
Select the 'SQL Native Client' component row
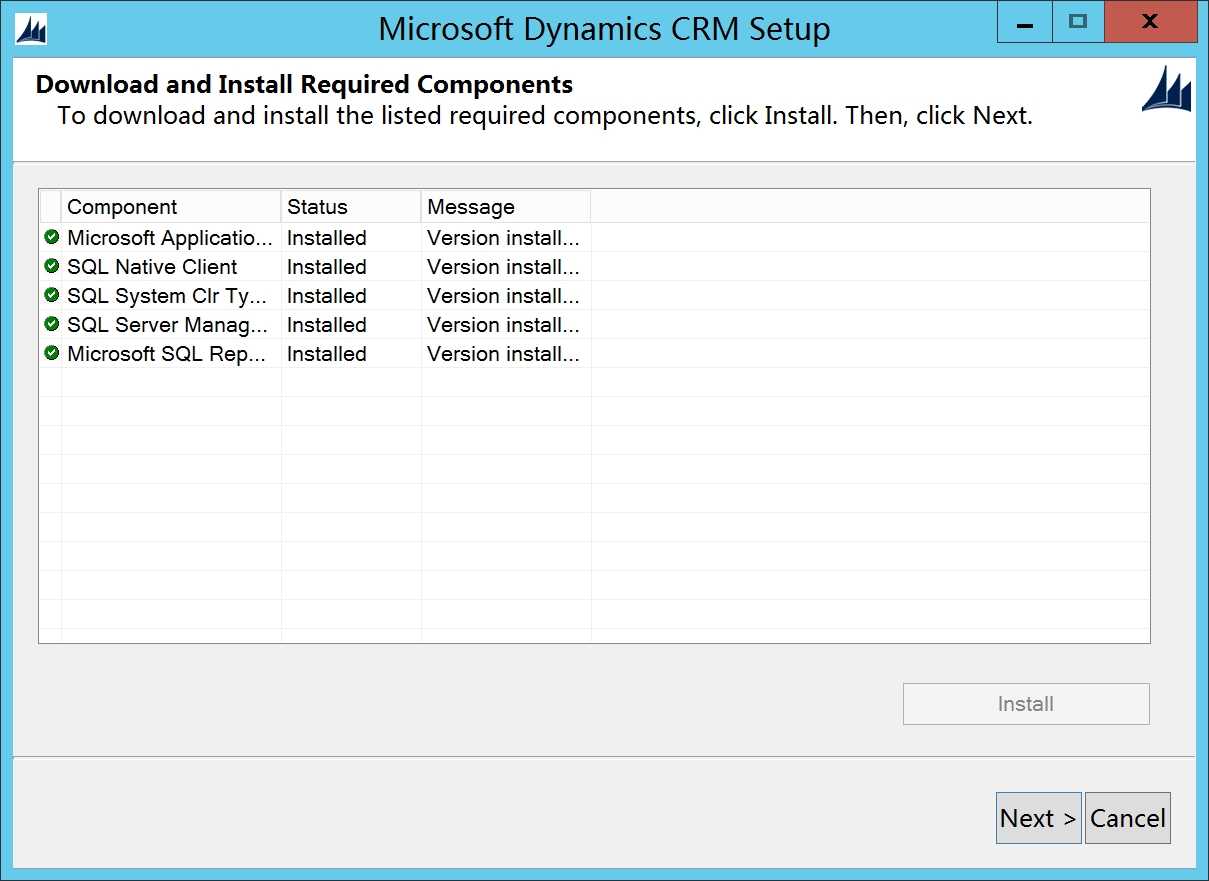594,267
